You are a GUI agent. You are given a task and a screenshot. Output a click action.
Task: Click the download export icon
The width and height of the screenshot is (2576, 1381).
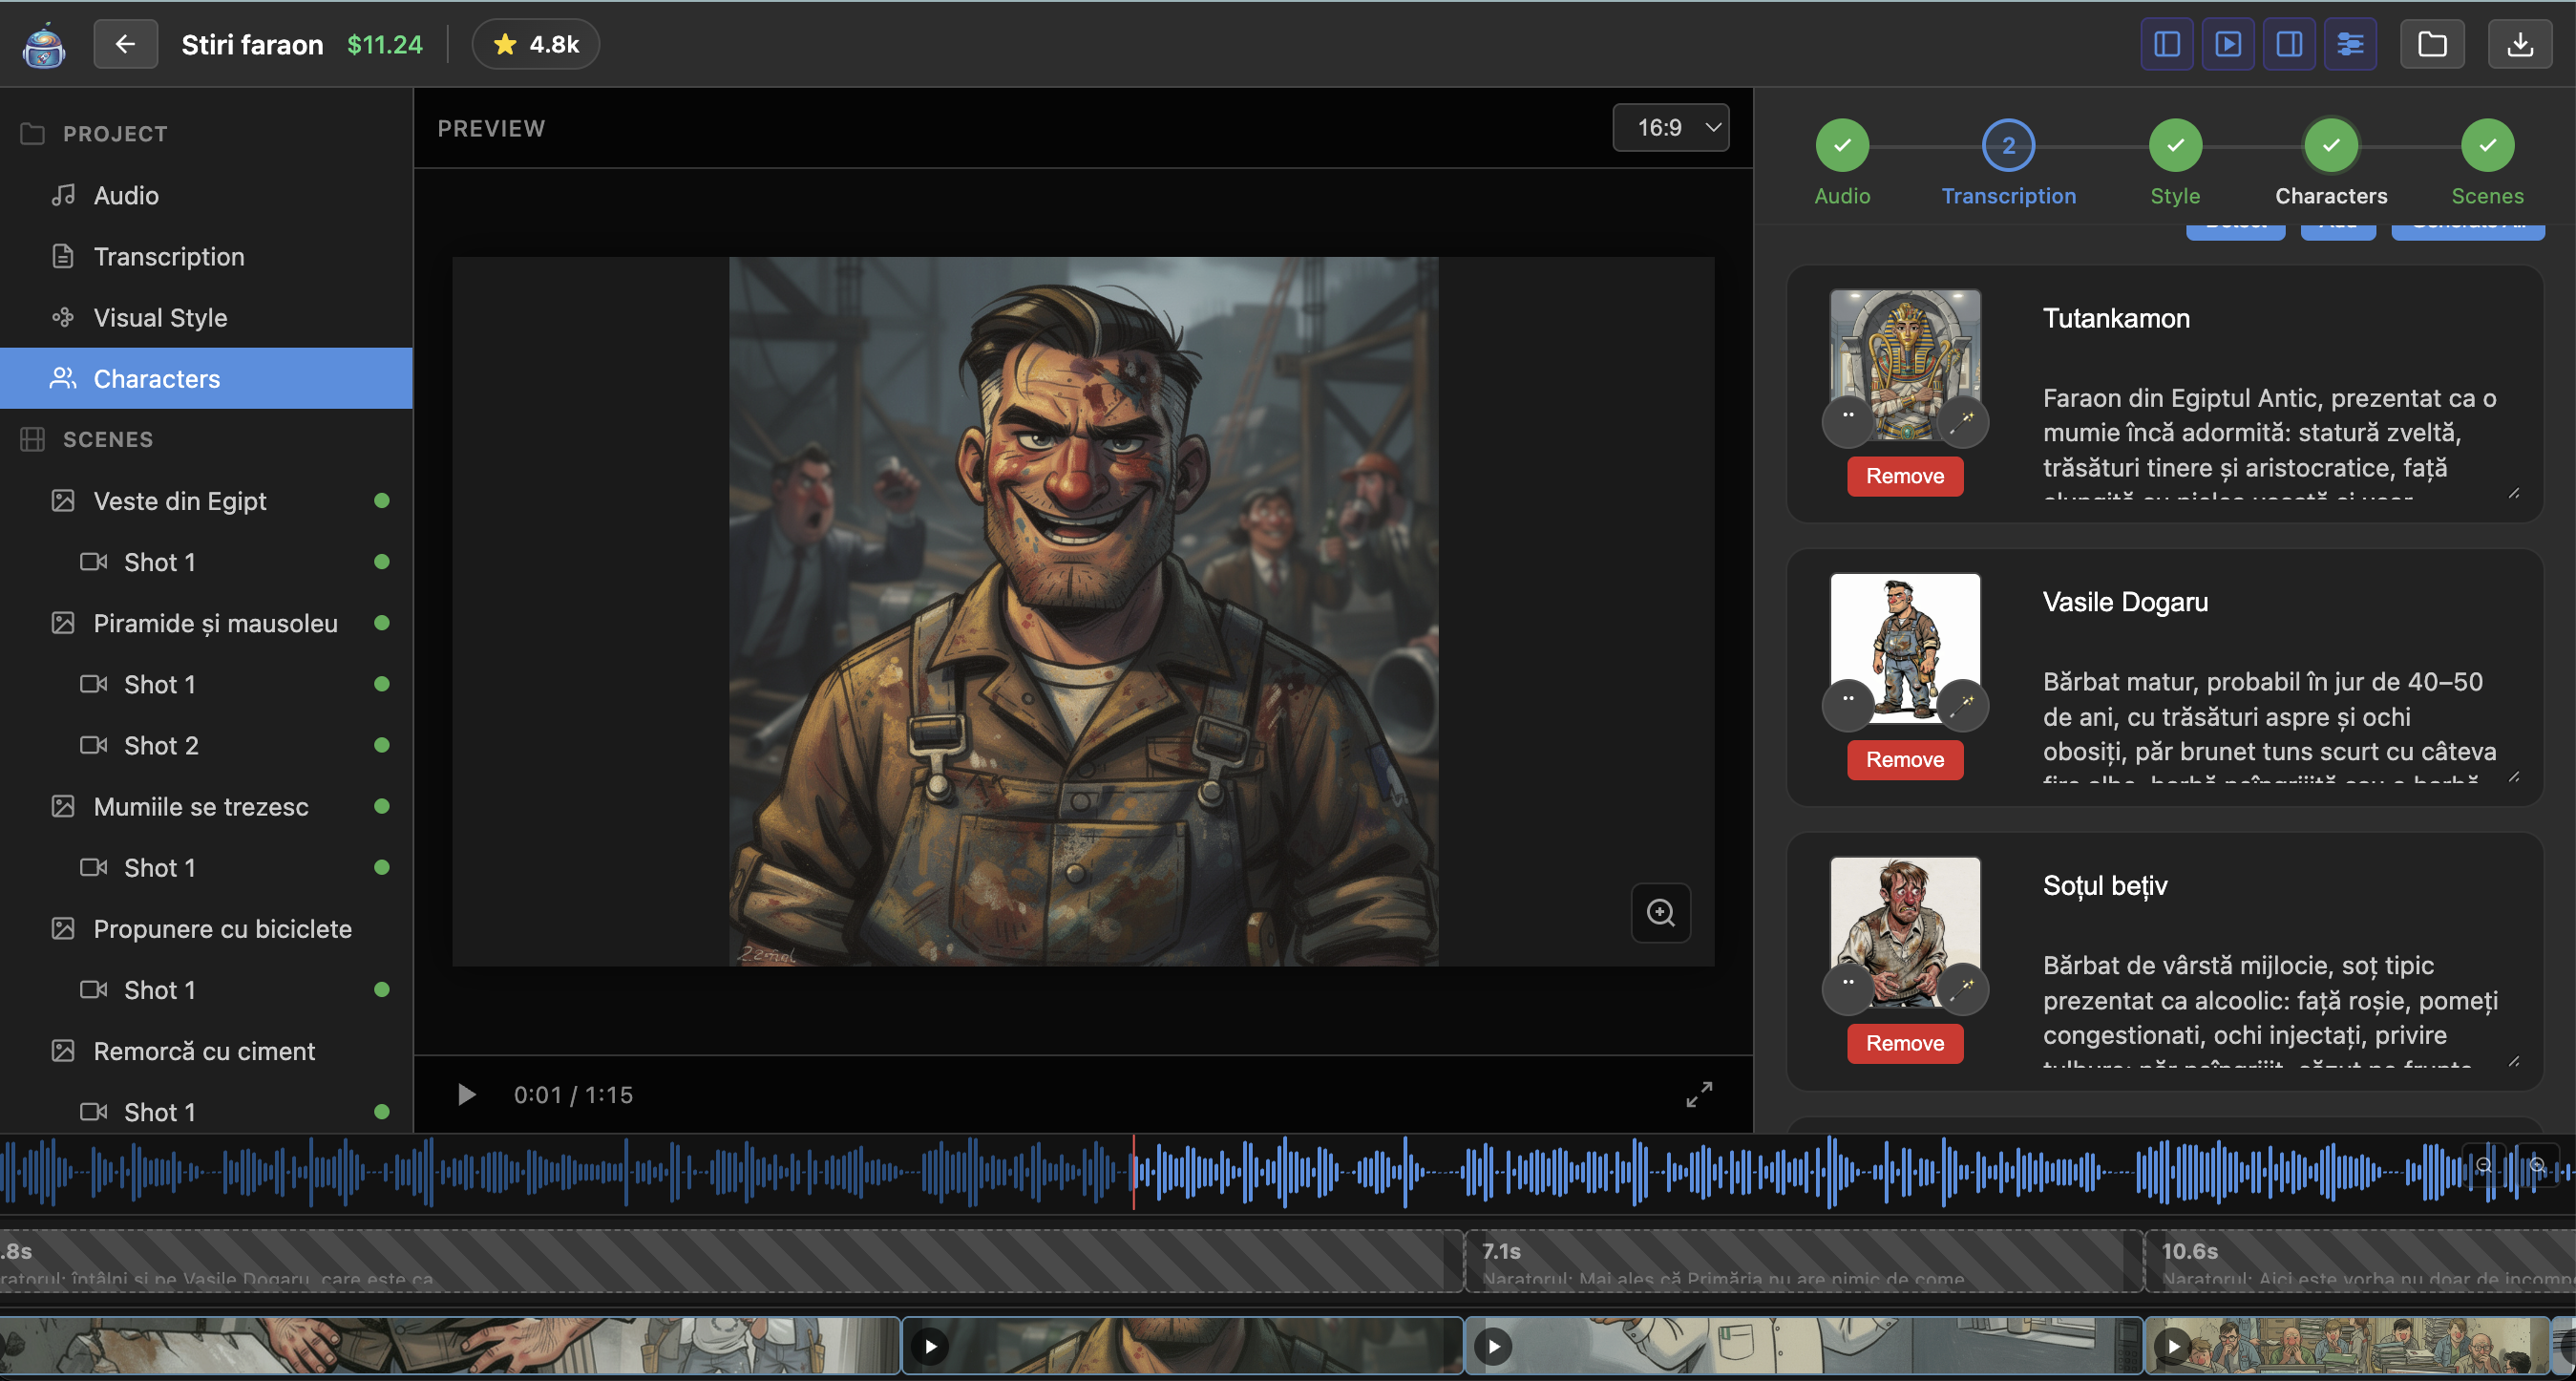click(2520, 44)
